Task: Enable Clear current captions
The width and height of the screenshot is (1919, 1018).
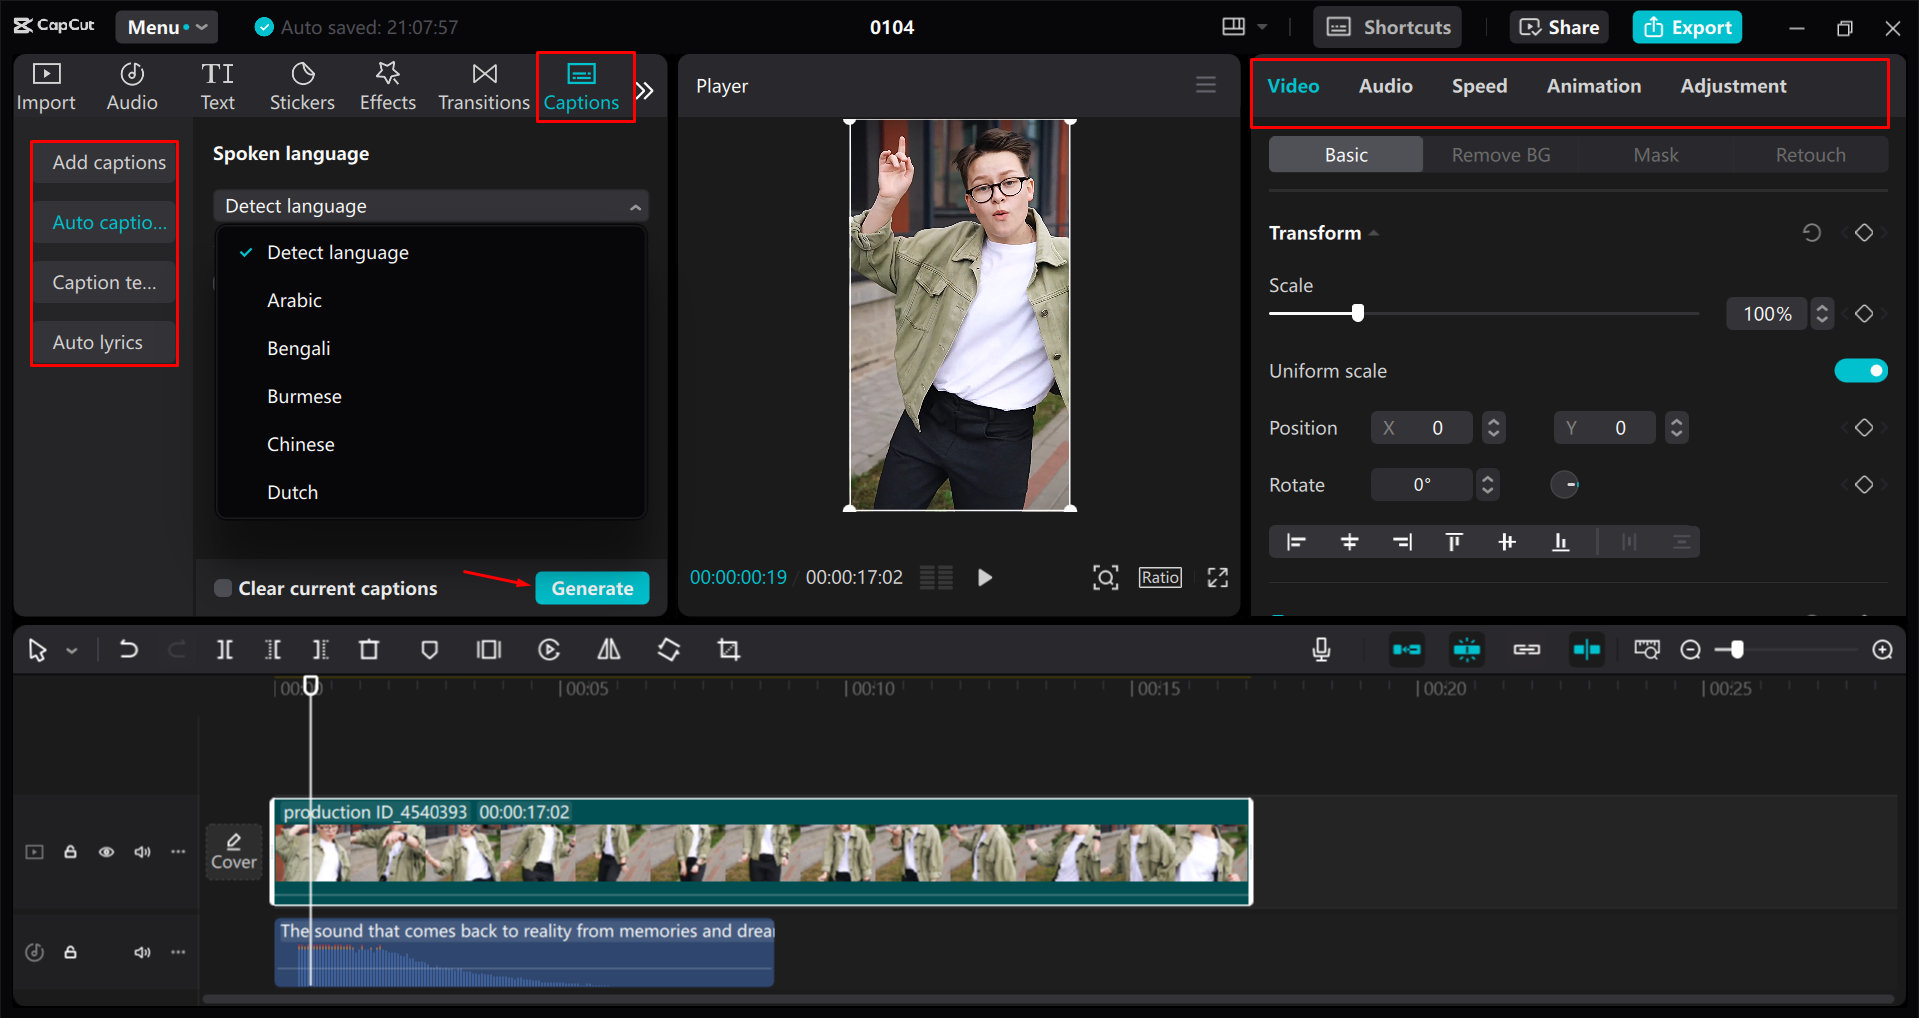Action: click(x=222, y=588)
